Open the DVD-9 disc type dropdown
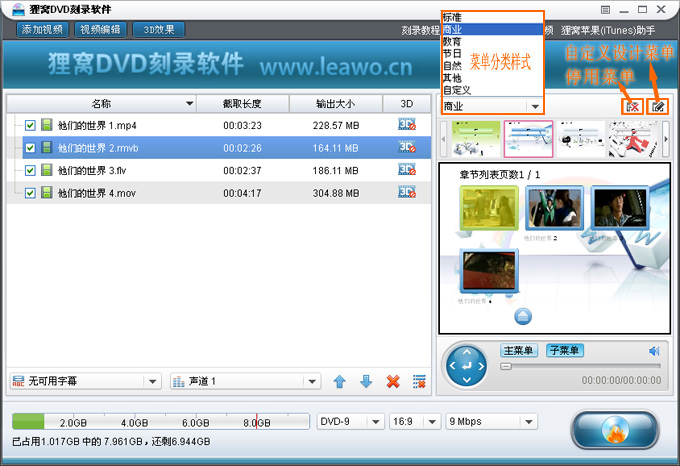Screen dimensions: 680x466 click(x=350, y=421)
